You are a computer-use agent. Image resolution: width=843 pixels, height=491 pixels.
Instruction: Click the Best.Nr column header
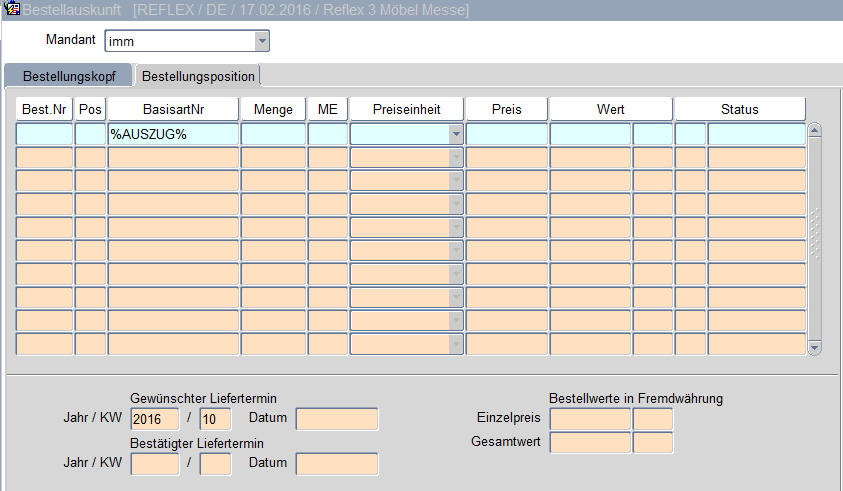45,109
